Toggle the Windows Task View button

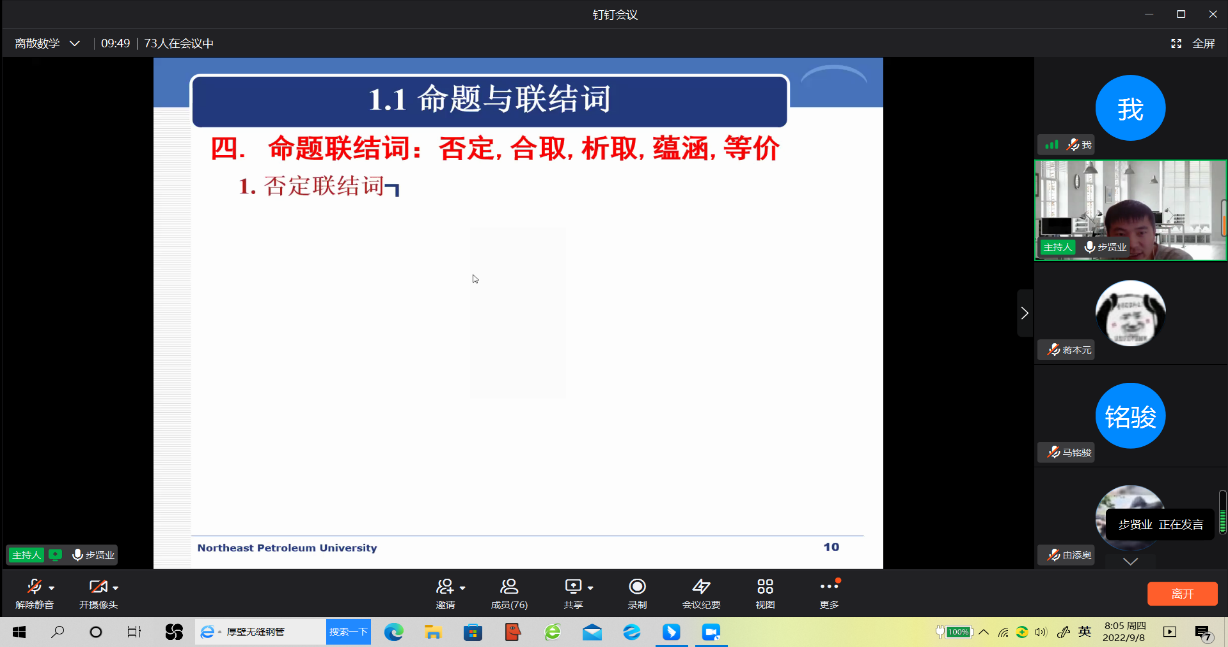[134, 632]
